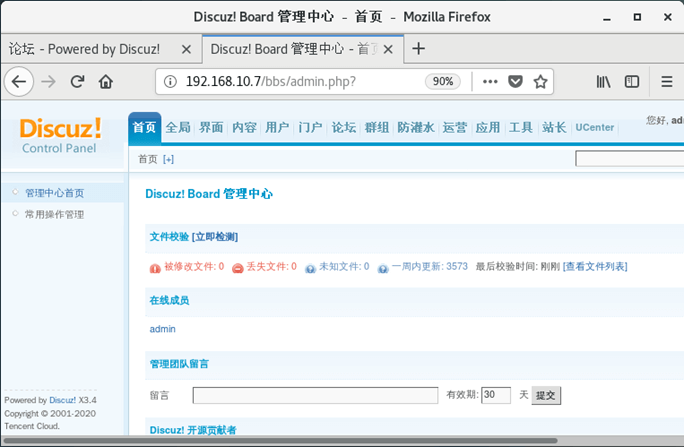Click the 一周内更新: 3573 text

point(430,266)
